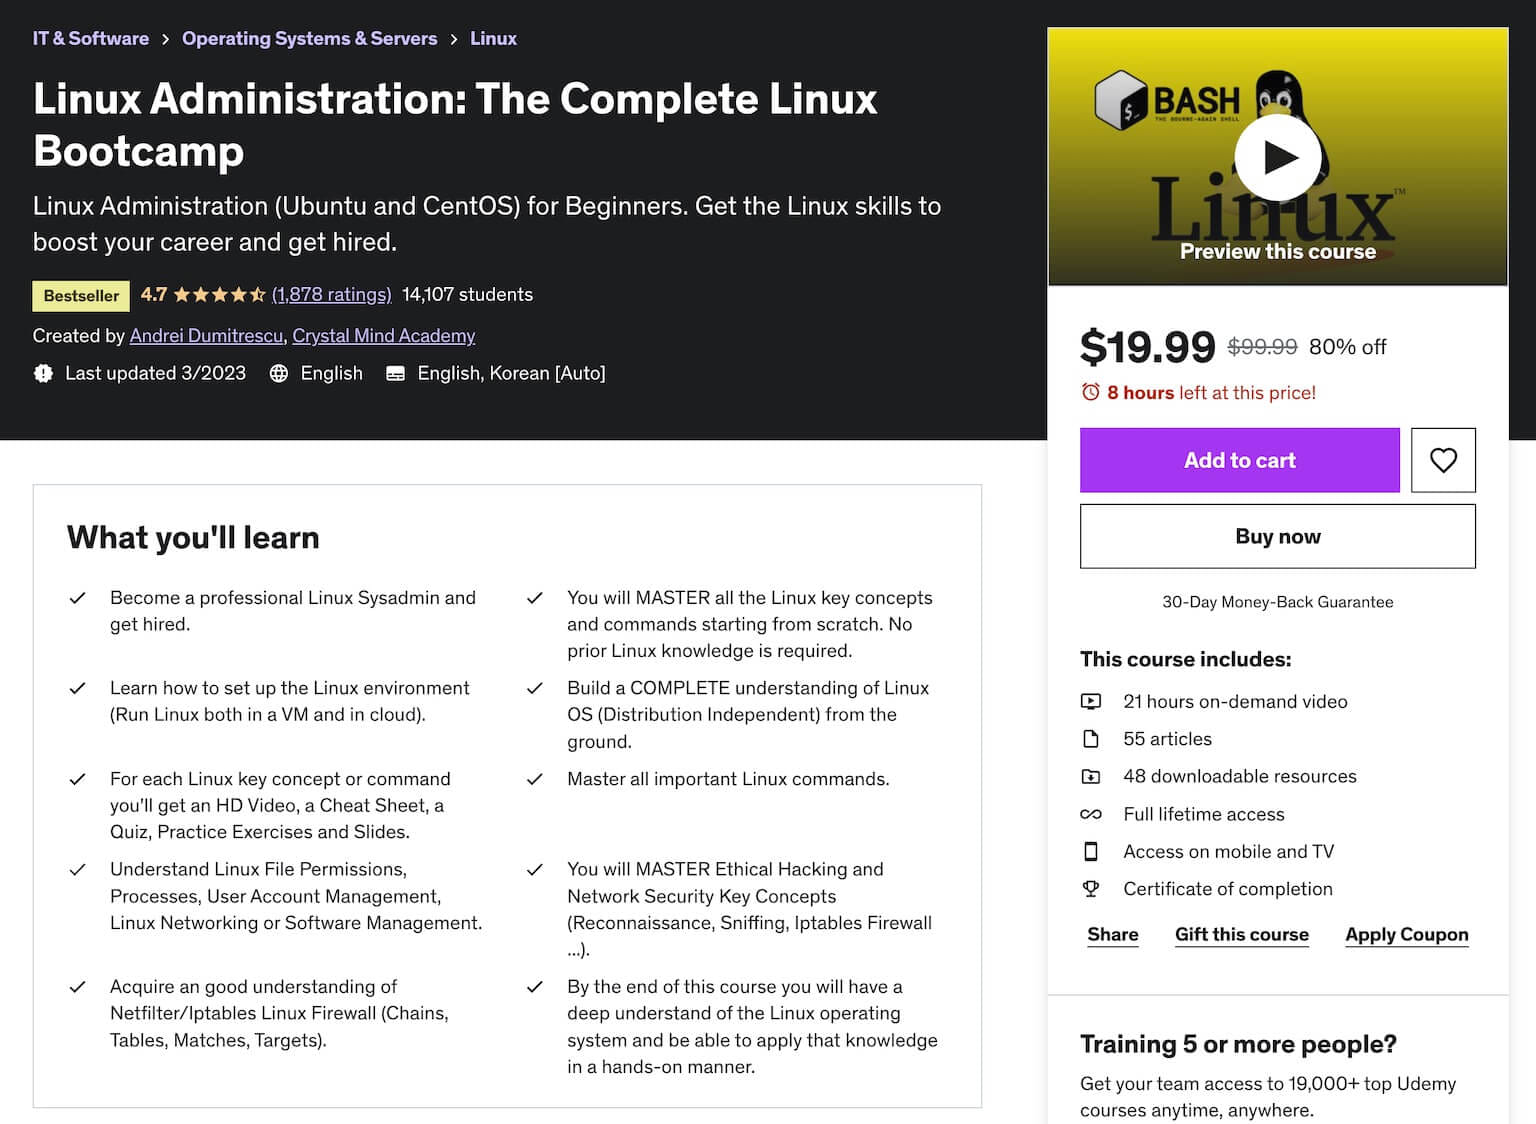Open instructor Andrei Dumitrescu's profile
1536x1124 pixels.
[x=206, y=335]
